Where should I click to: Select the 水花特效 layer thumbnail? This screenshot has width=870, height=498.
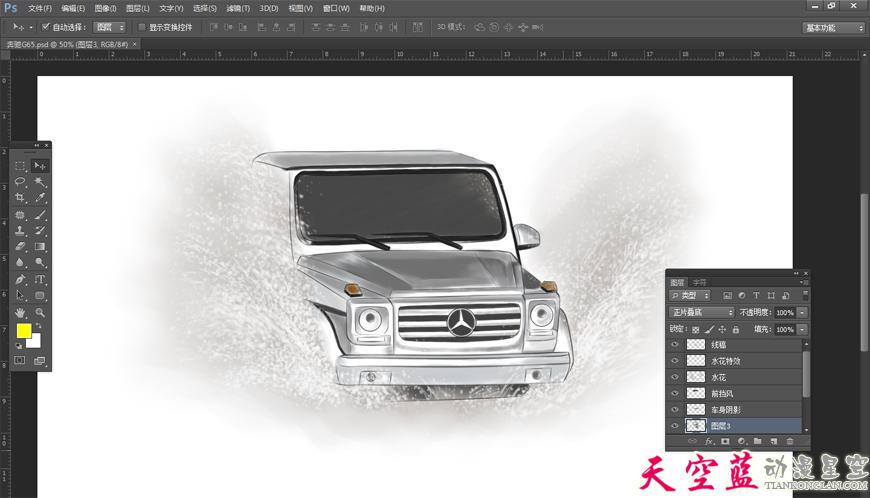(696, 360)
